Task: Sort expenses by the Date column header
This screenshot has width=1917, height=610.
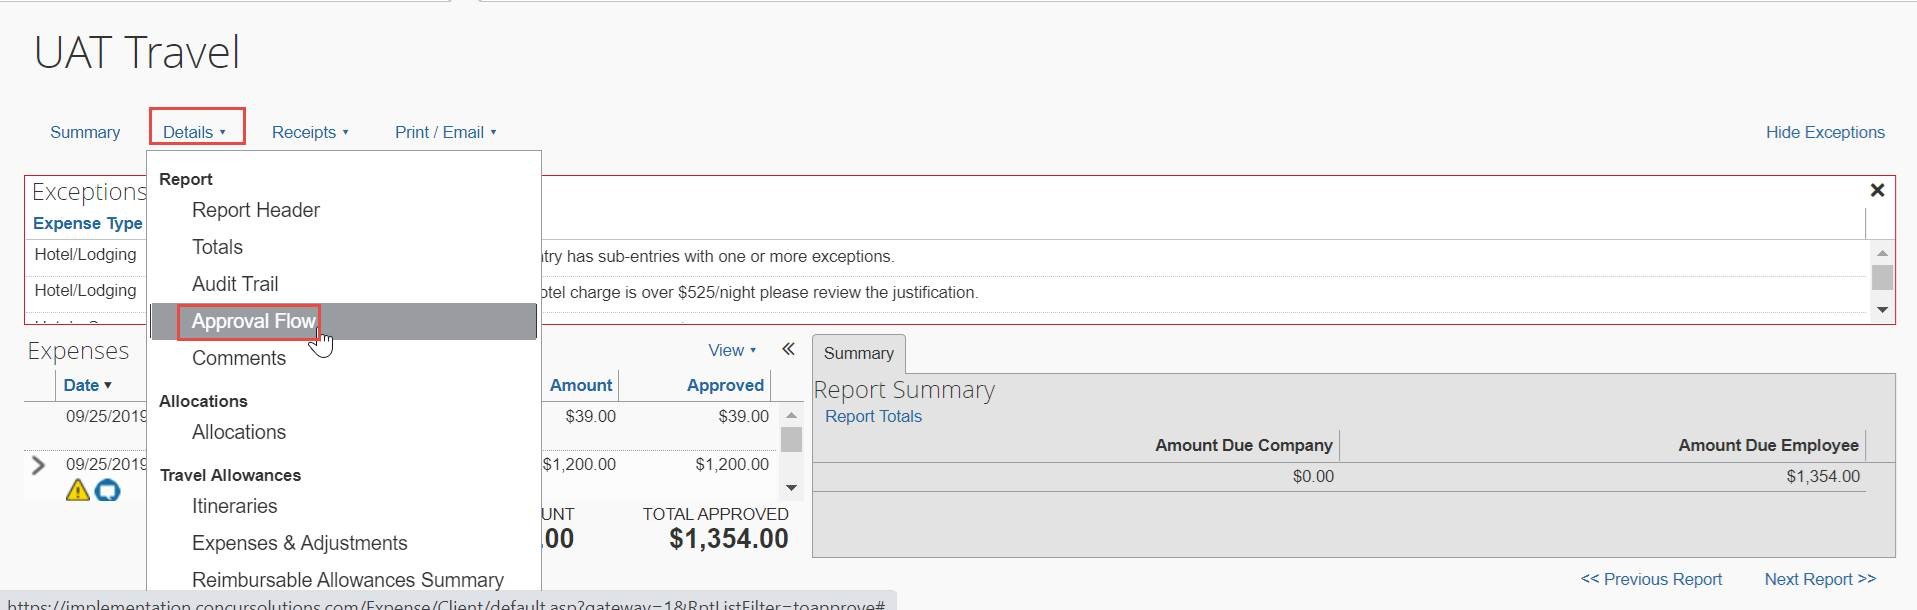Action: (87, 385)
